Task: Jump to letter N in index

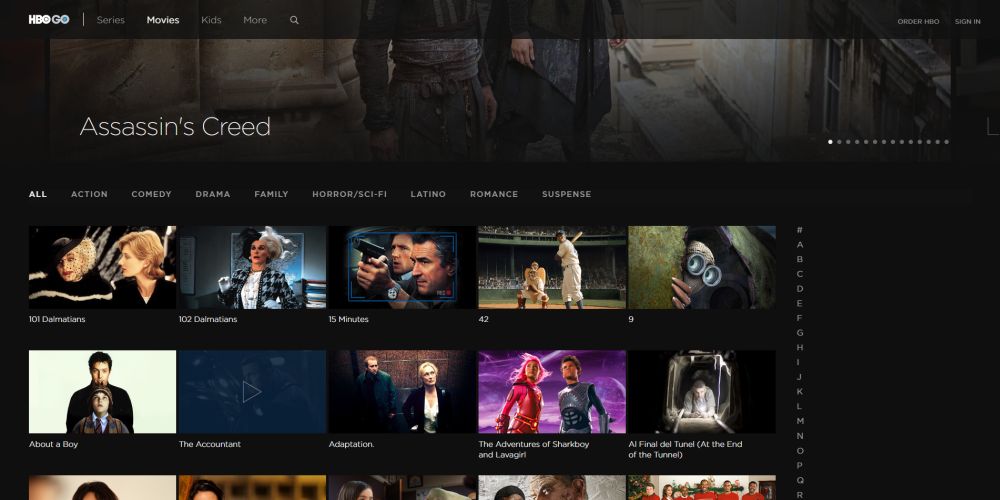Action: [x=800, y=436]
